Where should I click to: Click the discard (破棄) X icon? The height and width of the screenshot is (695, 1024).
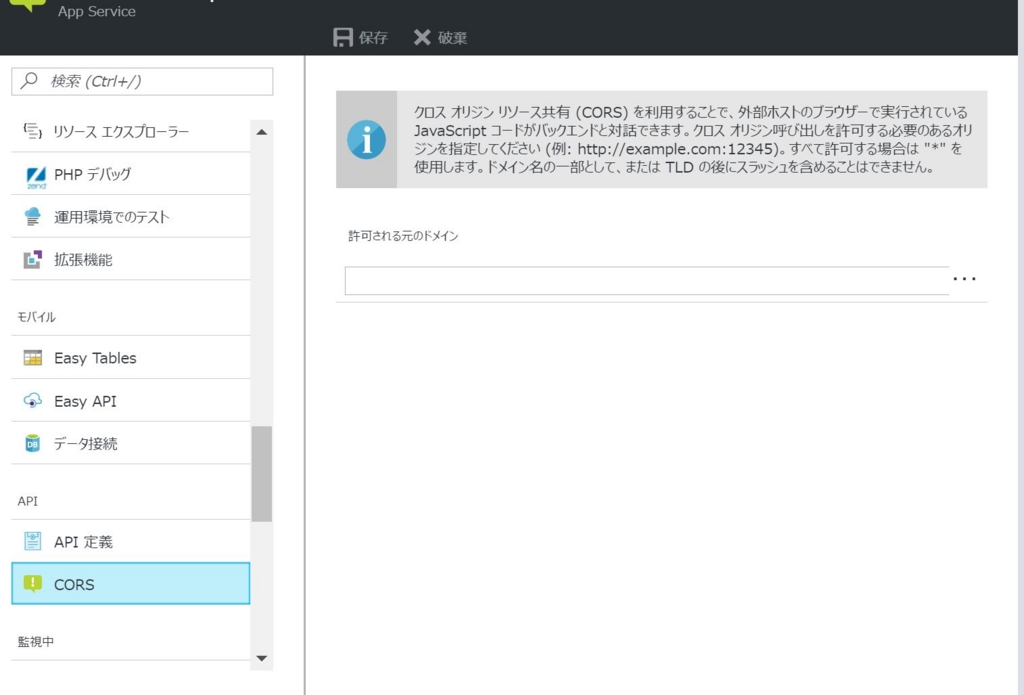[x=422, y=37]
